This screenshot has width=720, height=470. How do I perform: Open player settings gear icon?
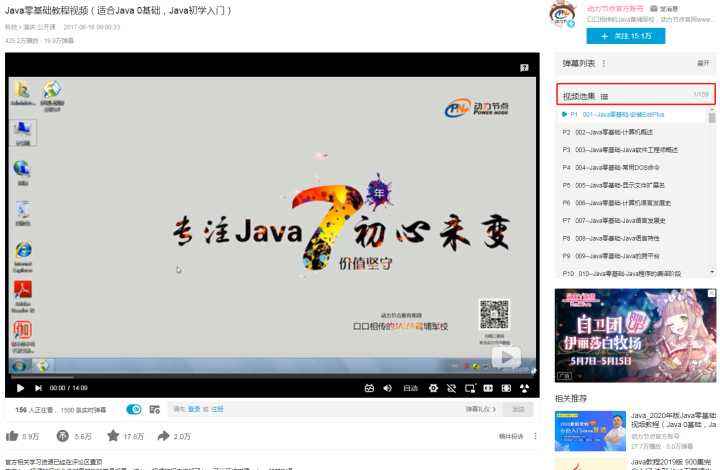point(433,388)
